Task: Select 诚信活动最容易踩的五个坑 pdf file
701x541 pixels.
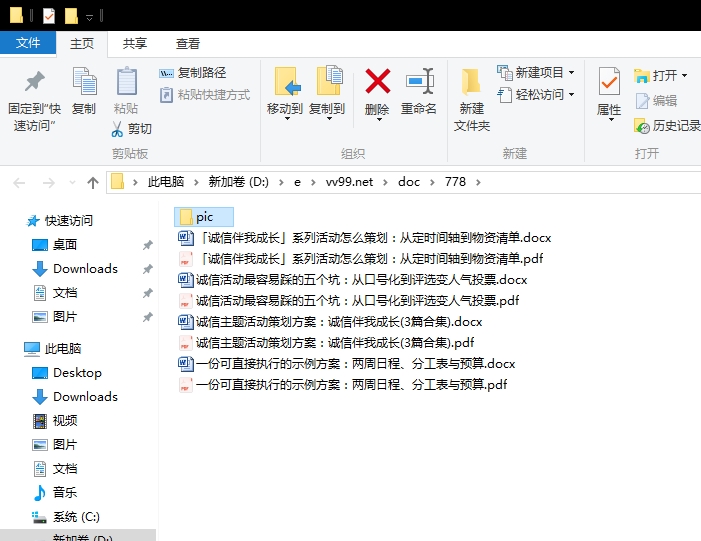Action: [x=349, y=301]
